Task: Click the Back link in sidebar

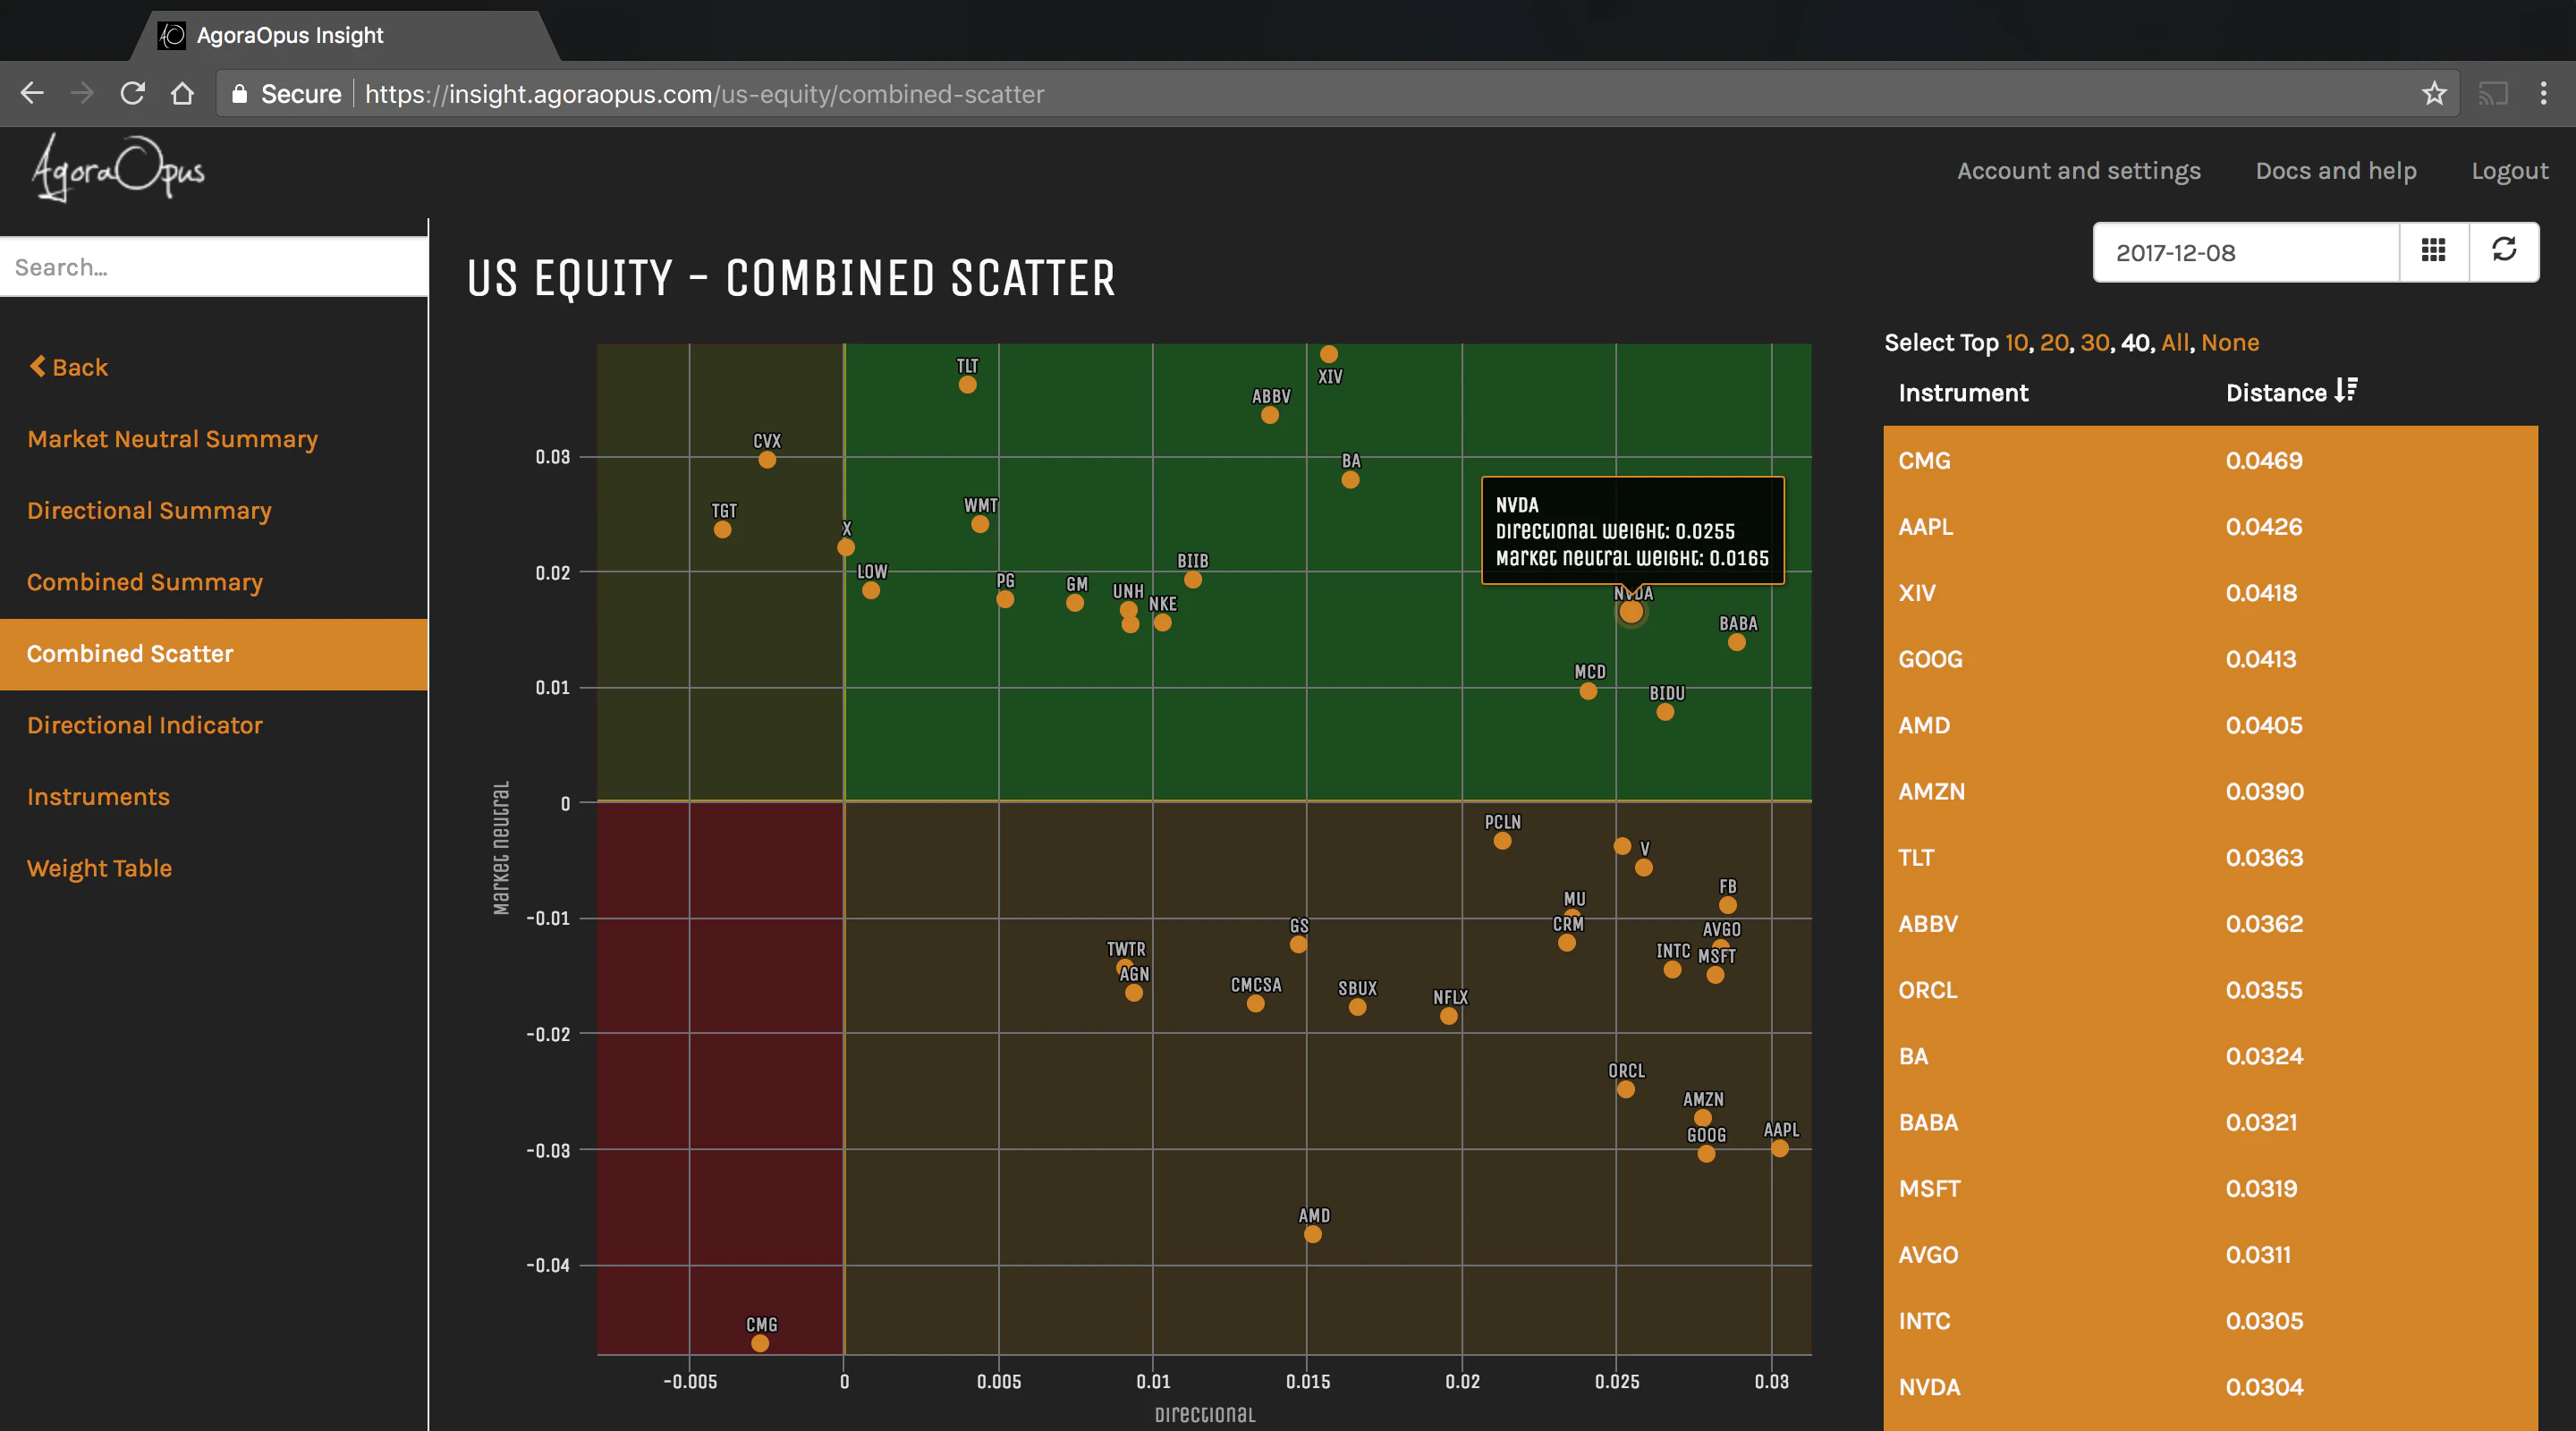Action: 68,367
